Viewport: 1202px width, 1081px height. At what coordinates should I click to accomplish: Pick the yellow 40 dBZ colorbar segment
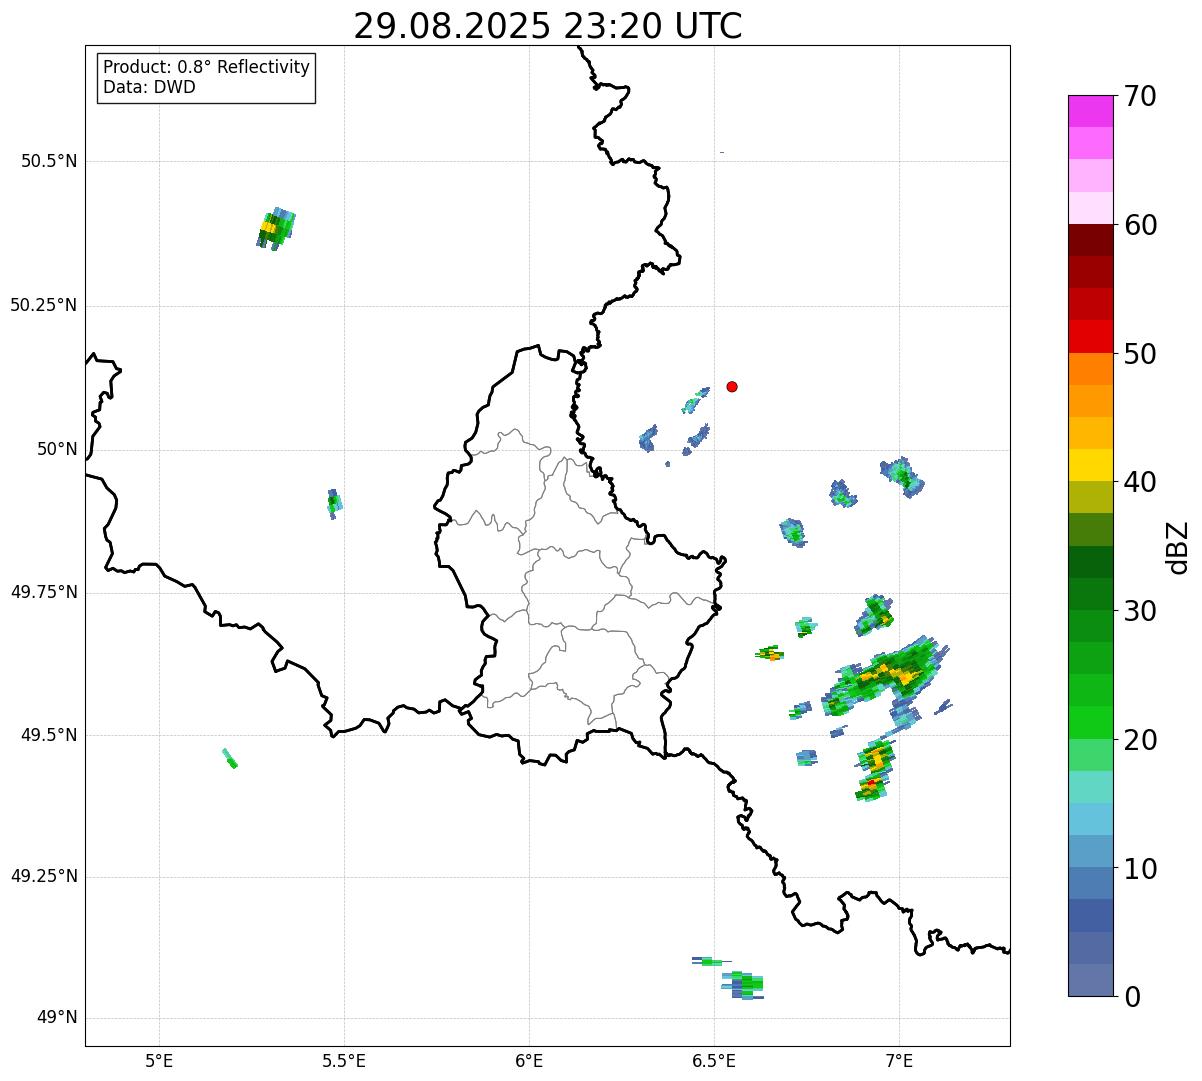[x=1090, y=465]
